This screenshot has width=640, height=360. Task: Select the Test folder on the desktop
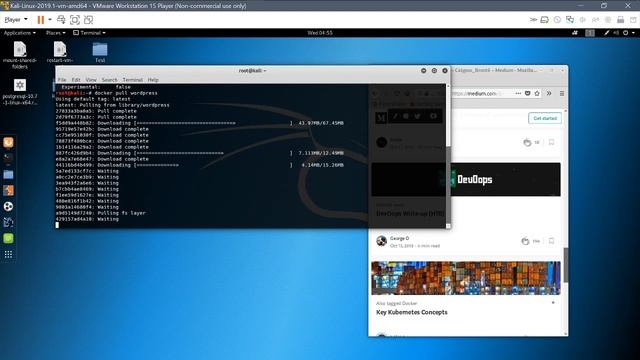100,52
